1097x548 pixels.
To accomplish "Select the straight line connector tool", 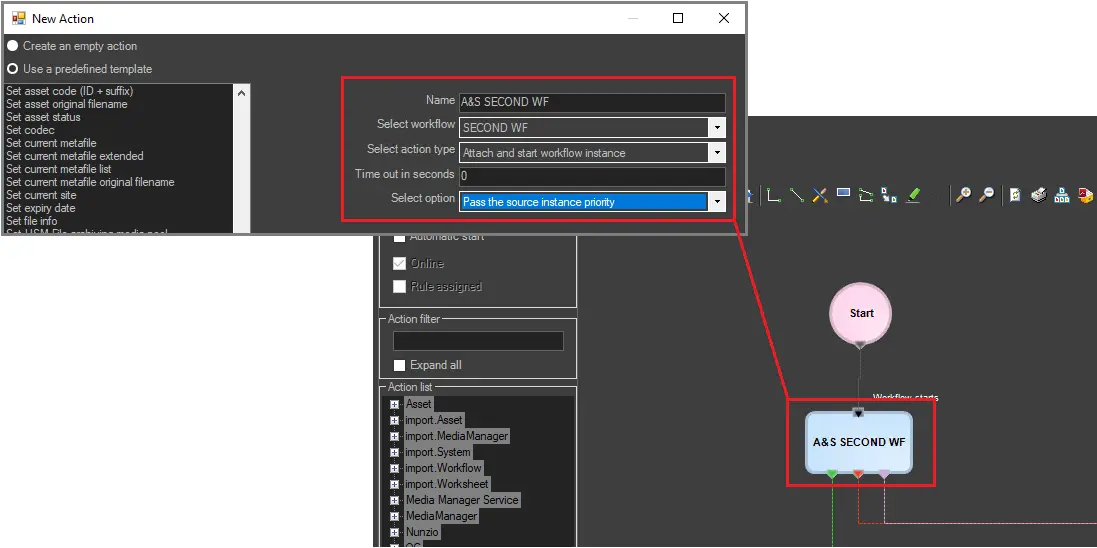I will tap(797, 196).
